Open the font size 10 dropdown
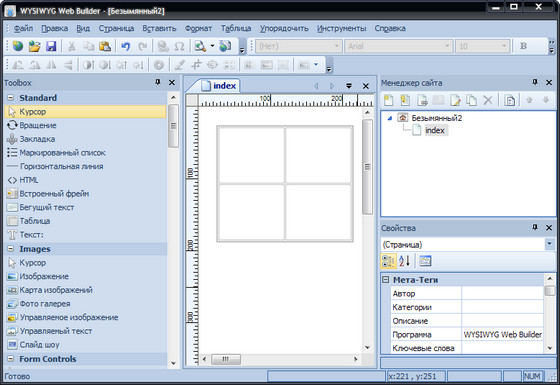The width and height of the screenshot is (560, 385). pyautogui.click(x=504, y=46)
